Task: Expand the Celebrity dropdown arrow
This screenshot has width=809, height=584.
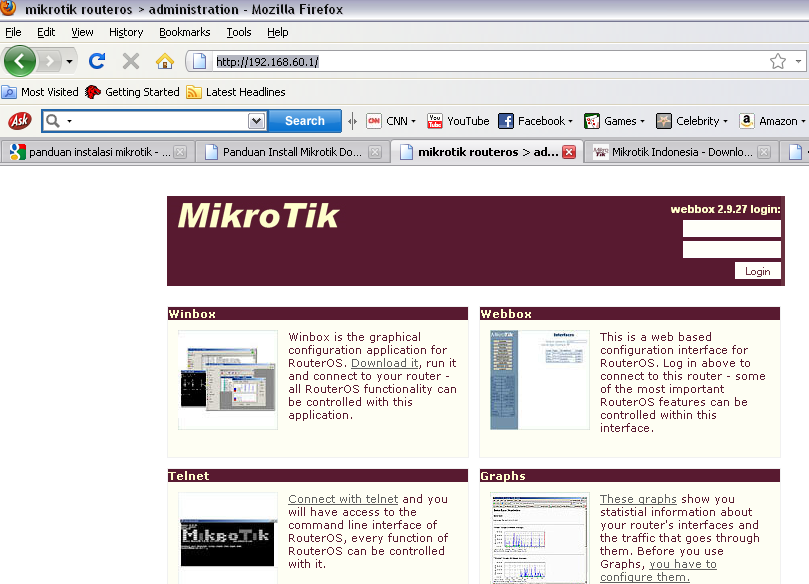Action: coord(725,122)
